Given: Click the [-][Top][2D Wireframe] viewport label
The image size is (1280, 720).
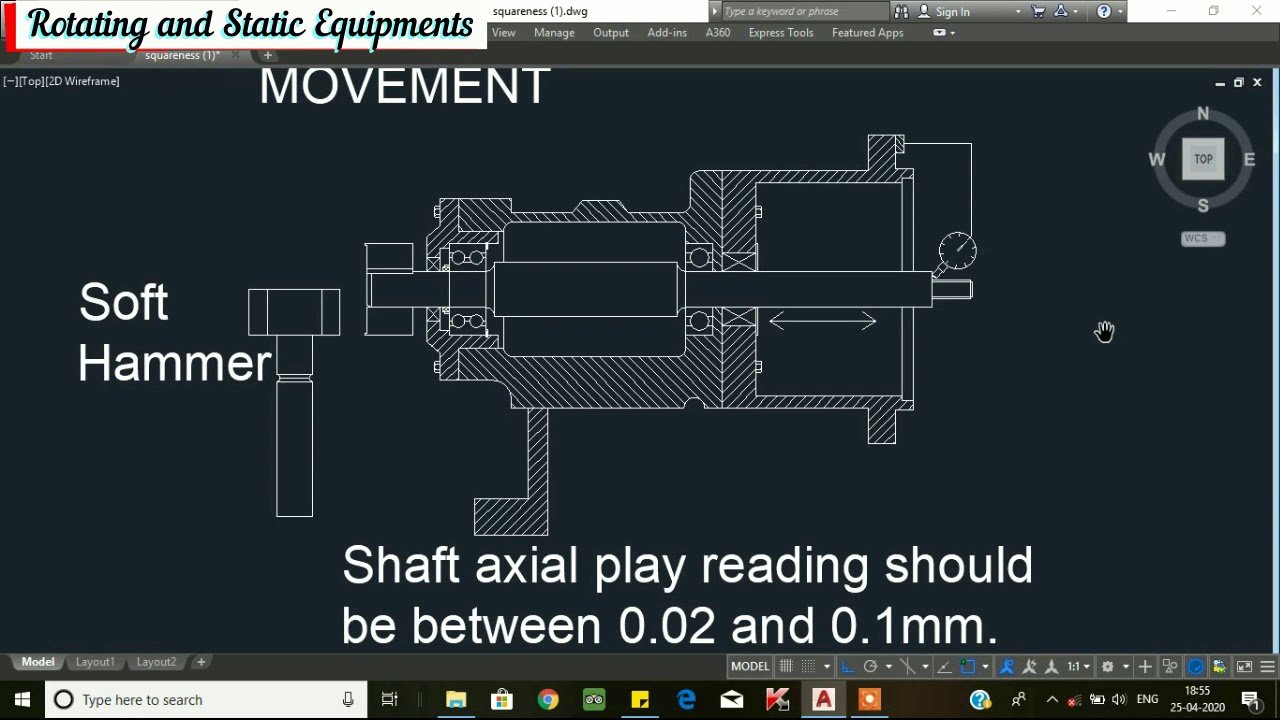Looking at the screenshot, I should (61, 81).
